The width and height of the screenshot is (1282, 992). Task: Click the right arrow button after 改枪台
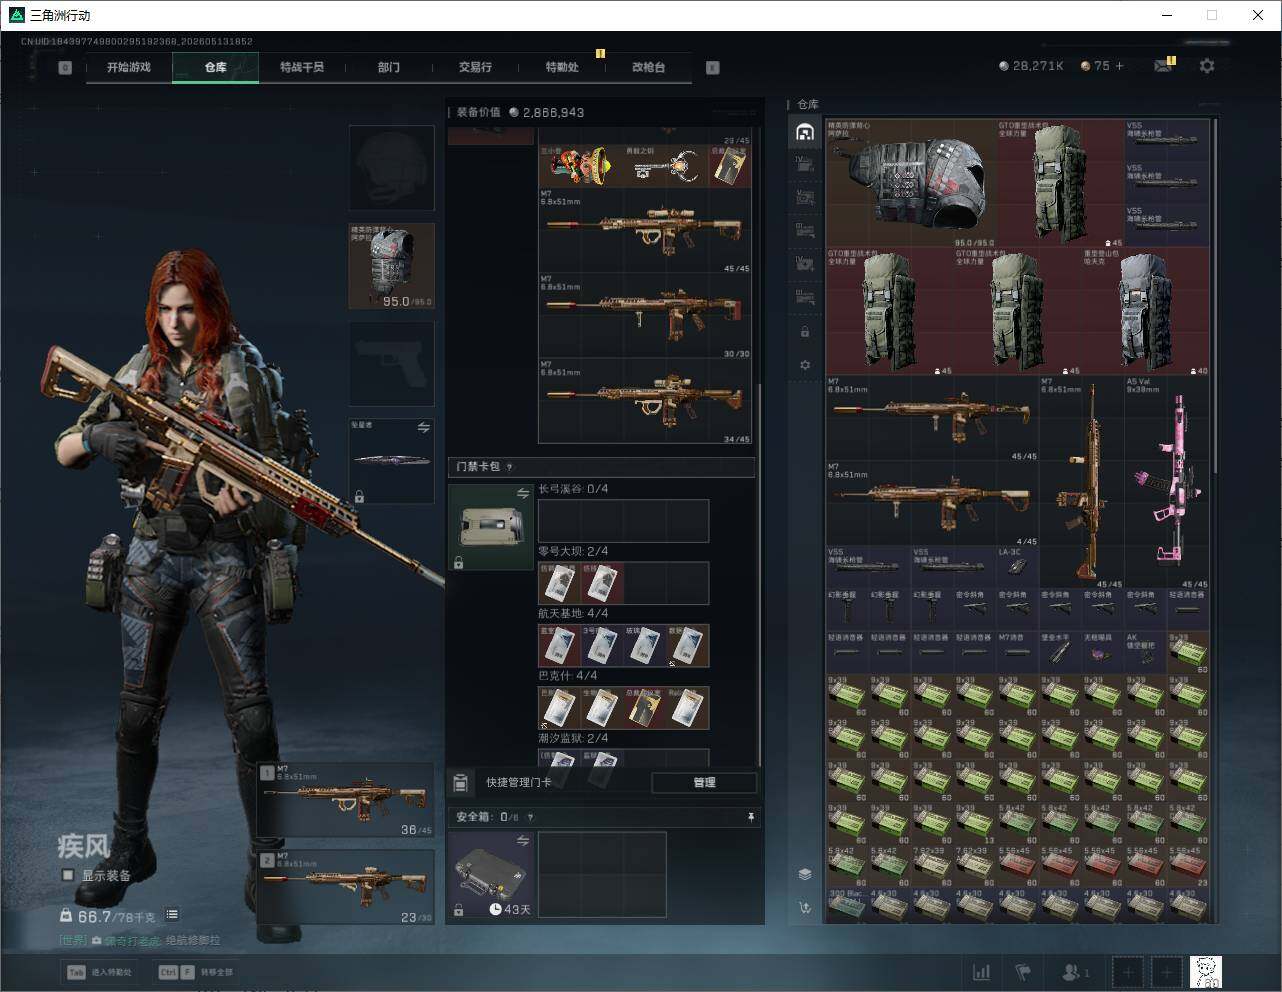pos(713,68)
